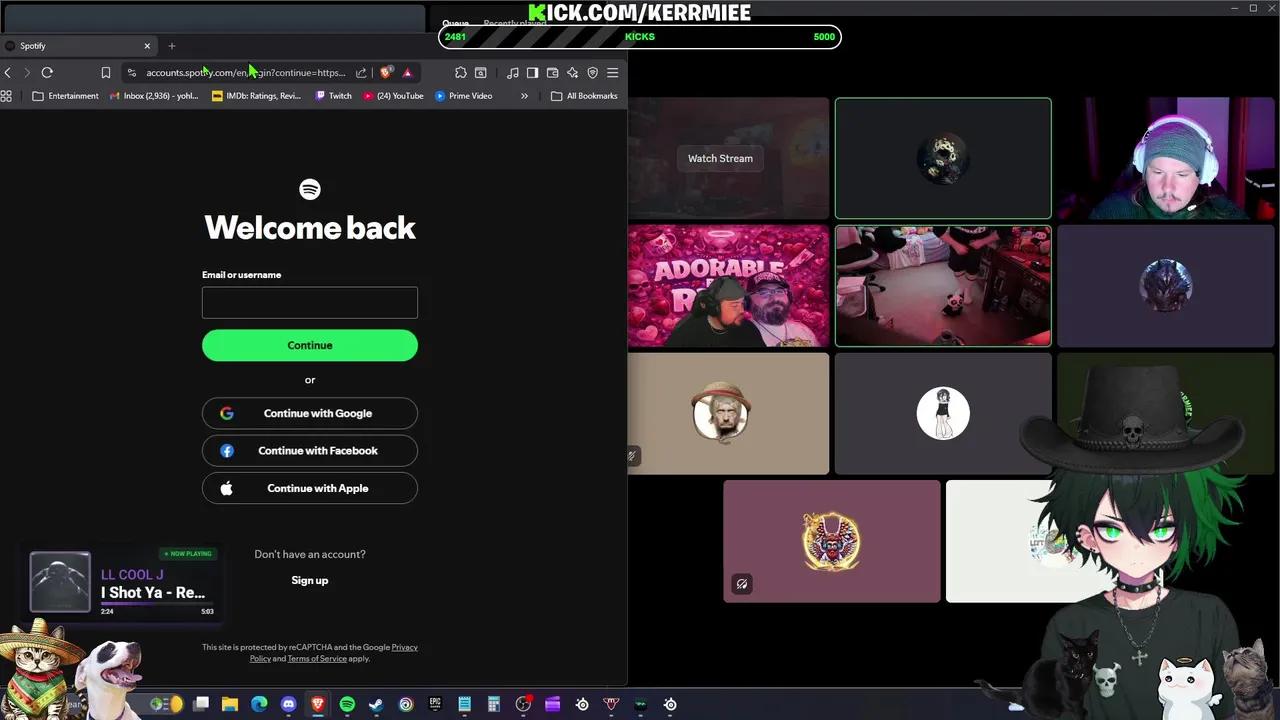The image size is (1280, 720).
Task: Select the old man with hat avatar tile
Action: [728, 413]
